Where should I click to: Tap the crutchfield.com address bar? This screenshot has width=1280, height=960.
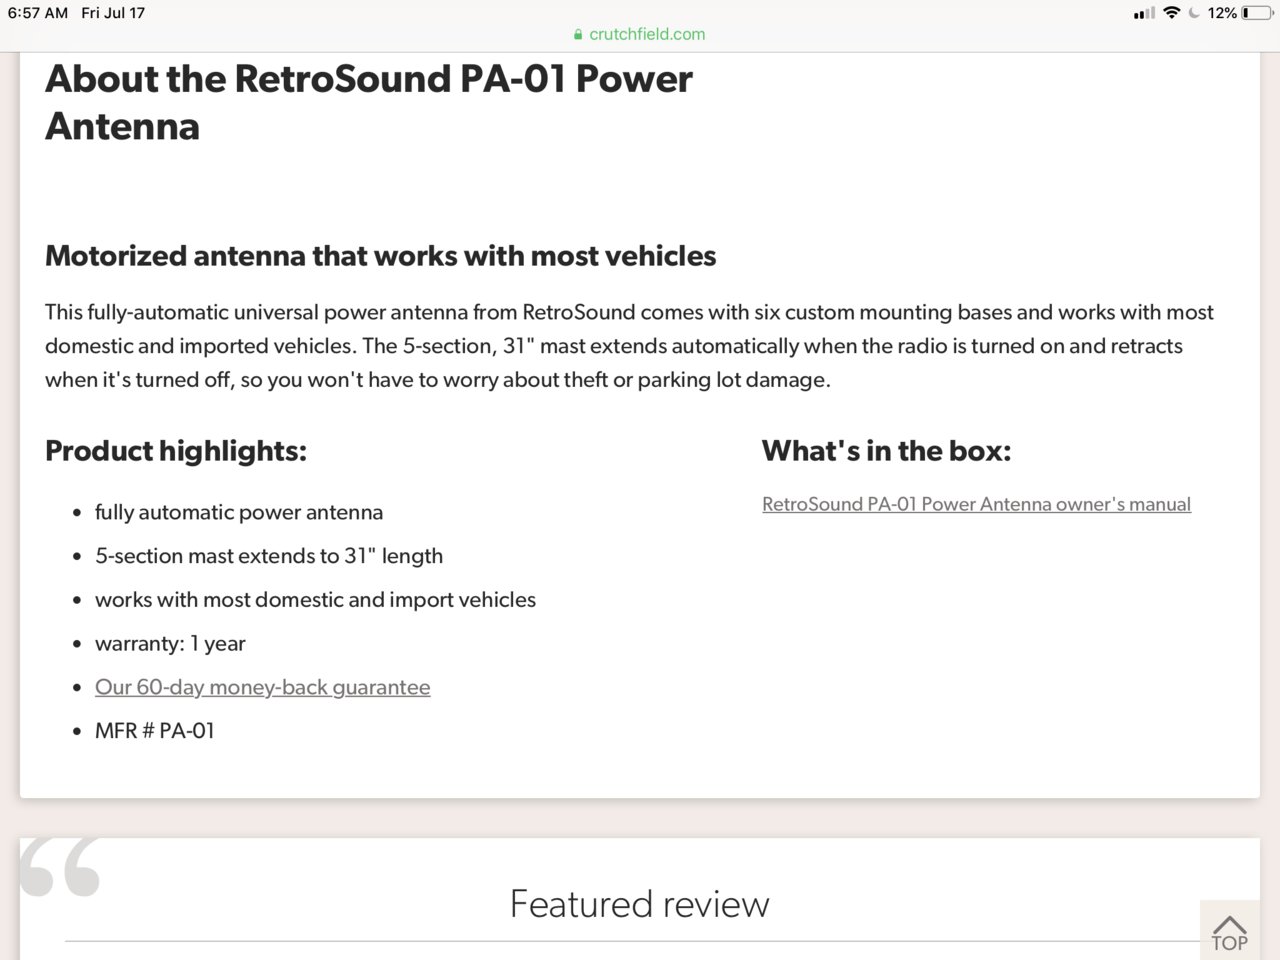[640, 34]
